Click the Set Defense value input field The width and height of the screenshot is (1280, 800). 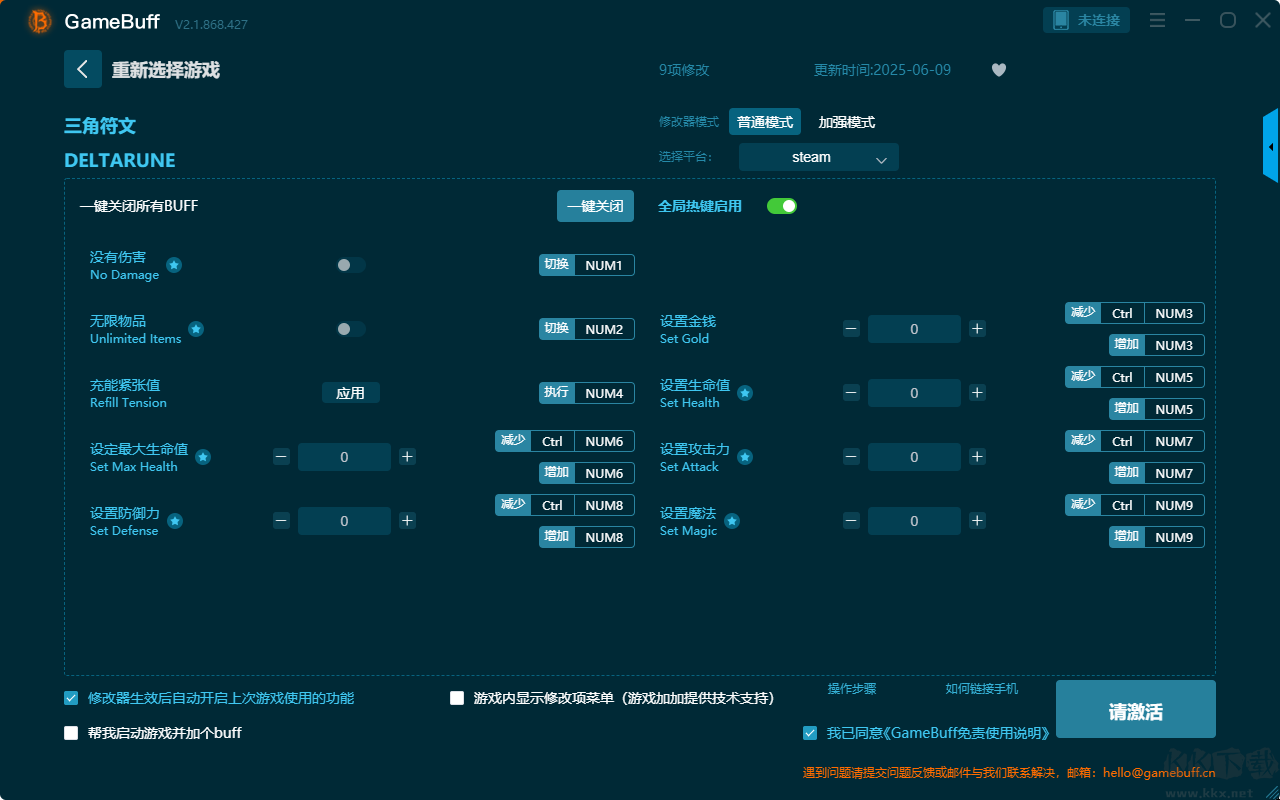coord(344,521)
